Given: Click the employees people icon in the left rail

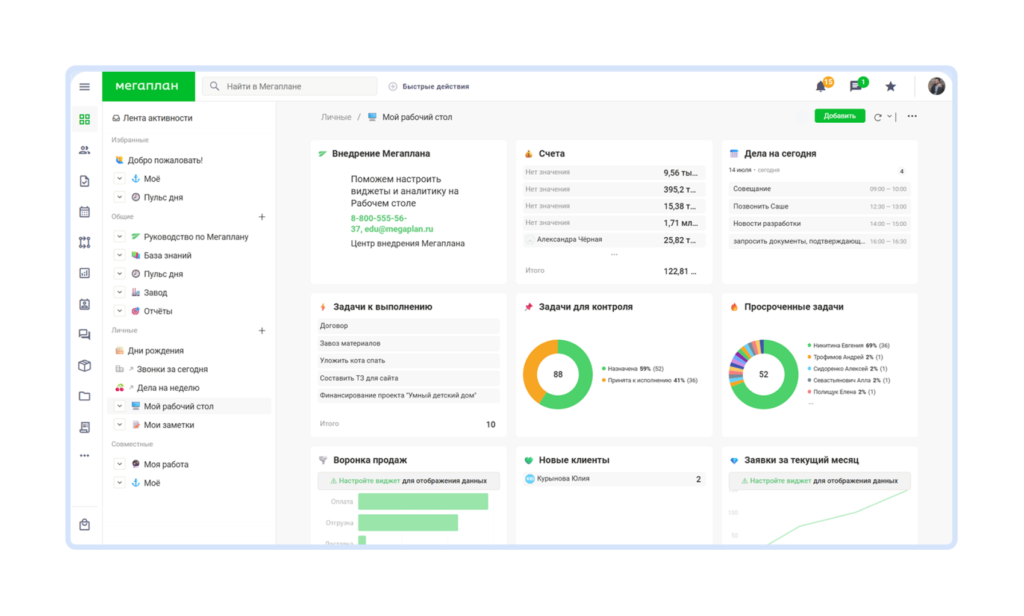Looking at the screenshot, I should pos(84,150).
